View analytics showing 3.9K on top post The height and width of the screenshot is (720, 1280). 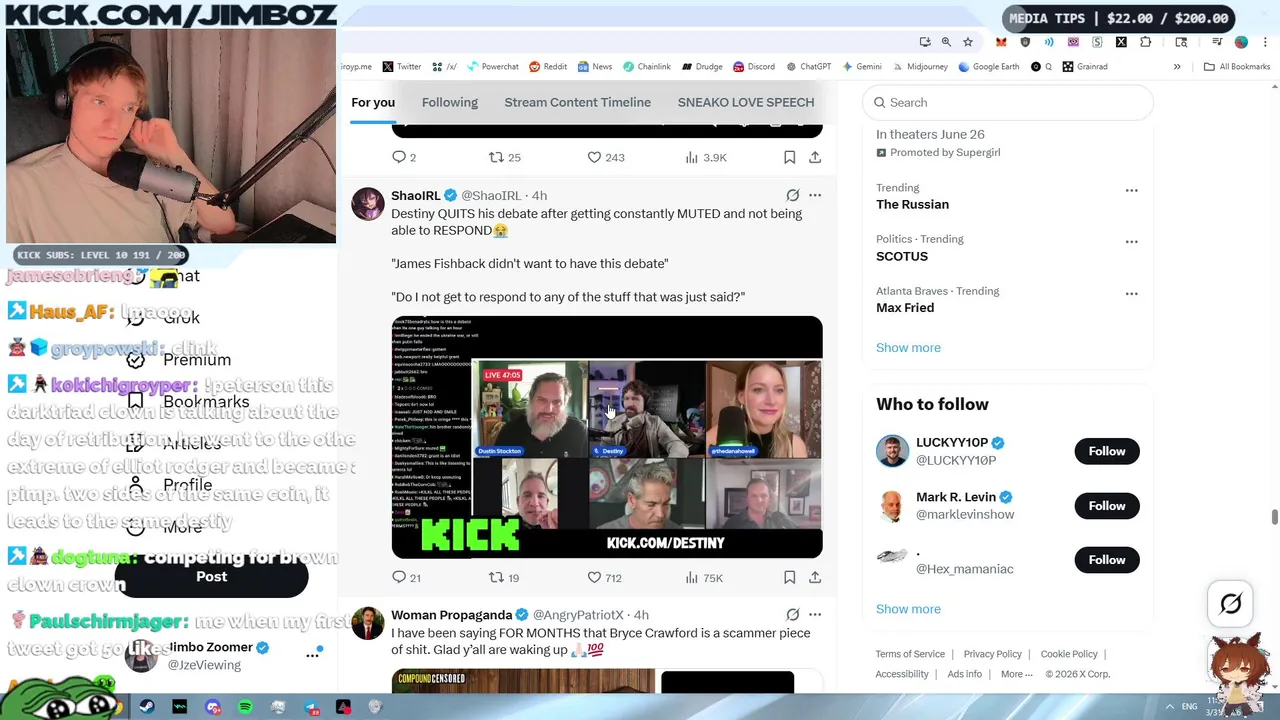point(705,157)
